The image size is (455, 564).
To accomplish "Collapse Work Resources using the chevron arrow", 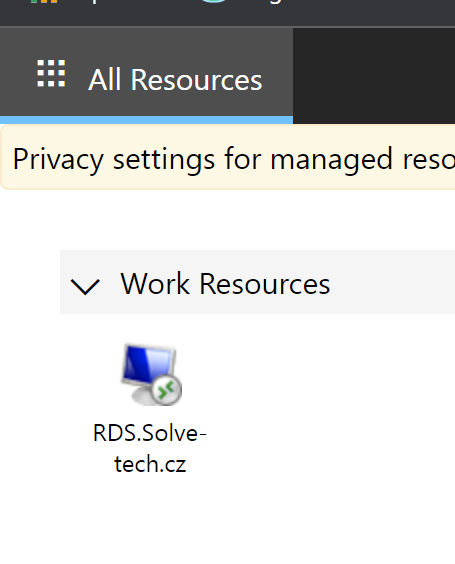I will pos(85,287).
